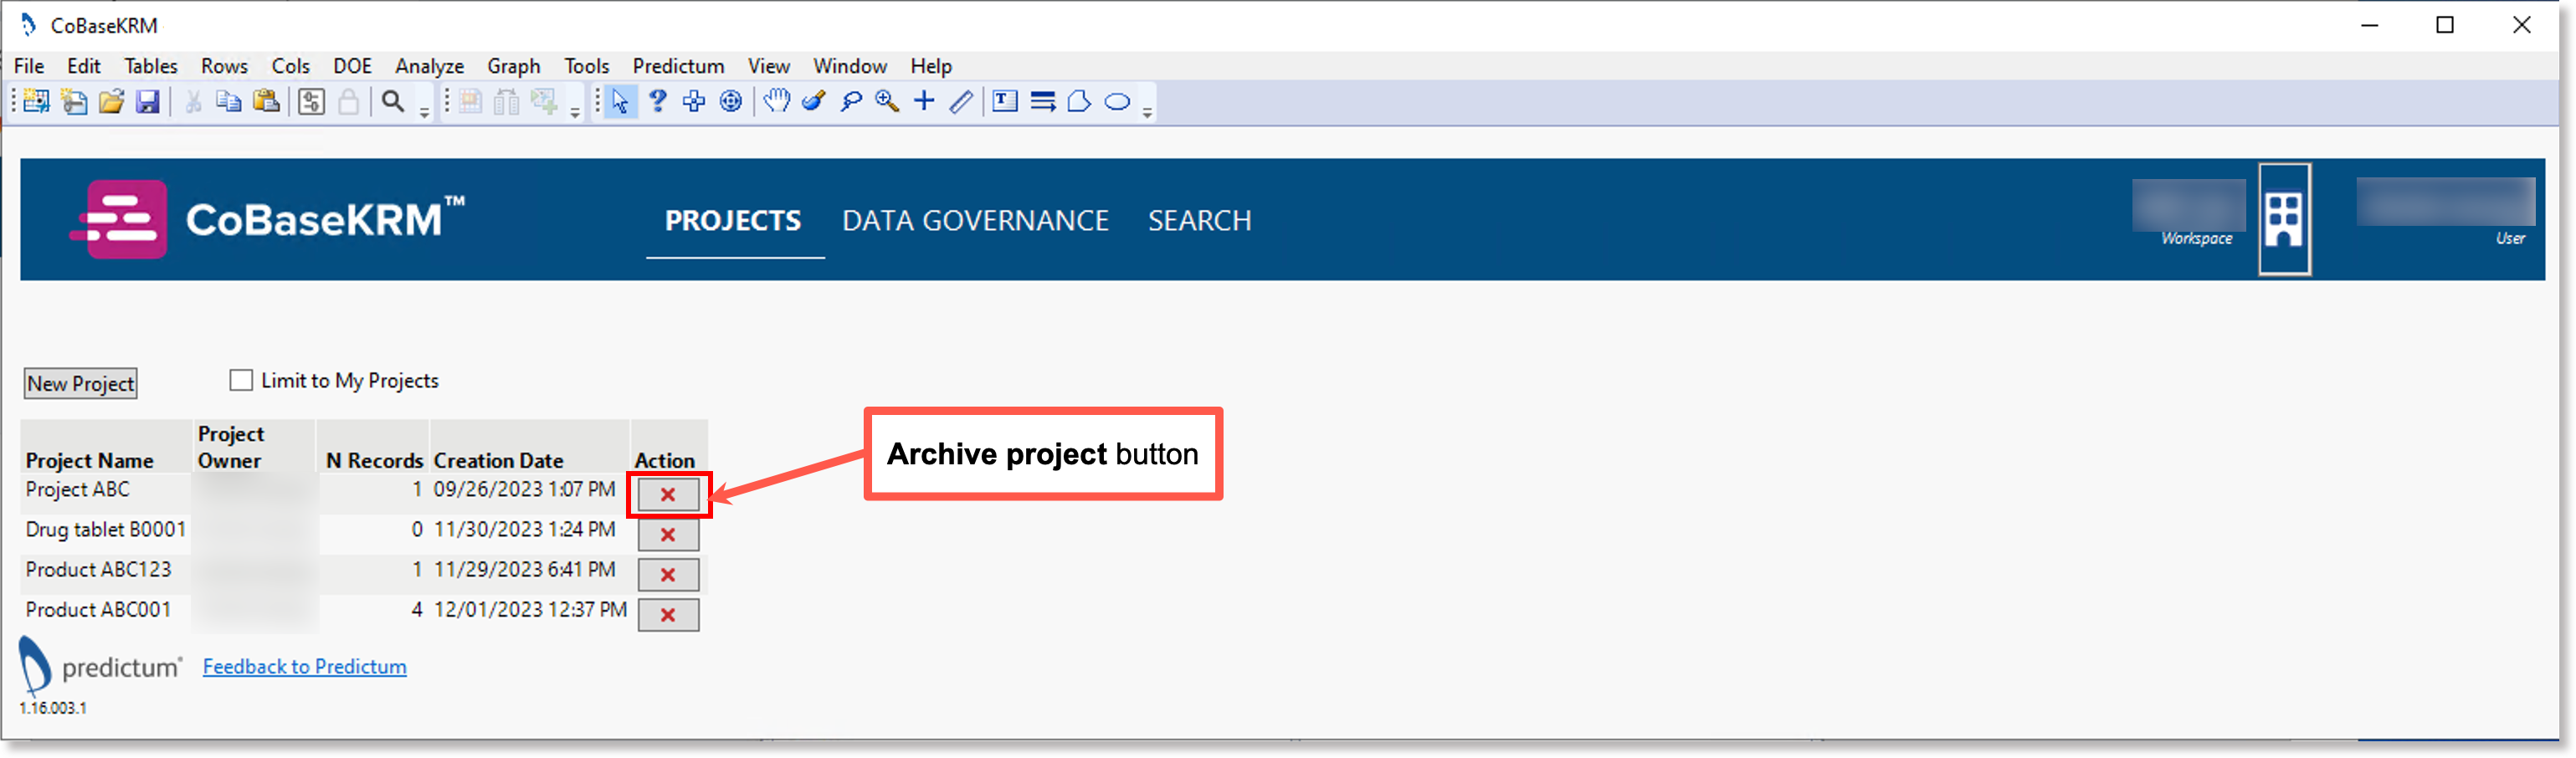Screen dimensions: 2576x758
Task: Archive Drug tablet B0001 project
Action: pos(668,535)
